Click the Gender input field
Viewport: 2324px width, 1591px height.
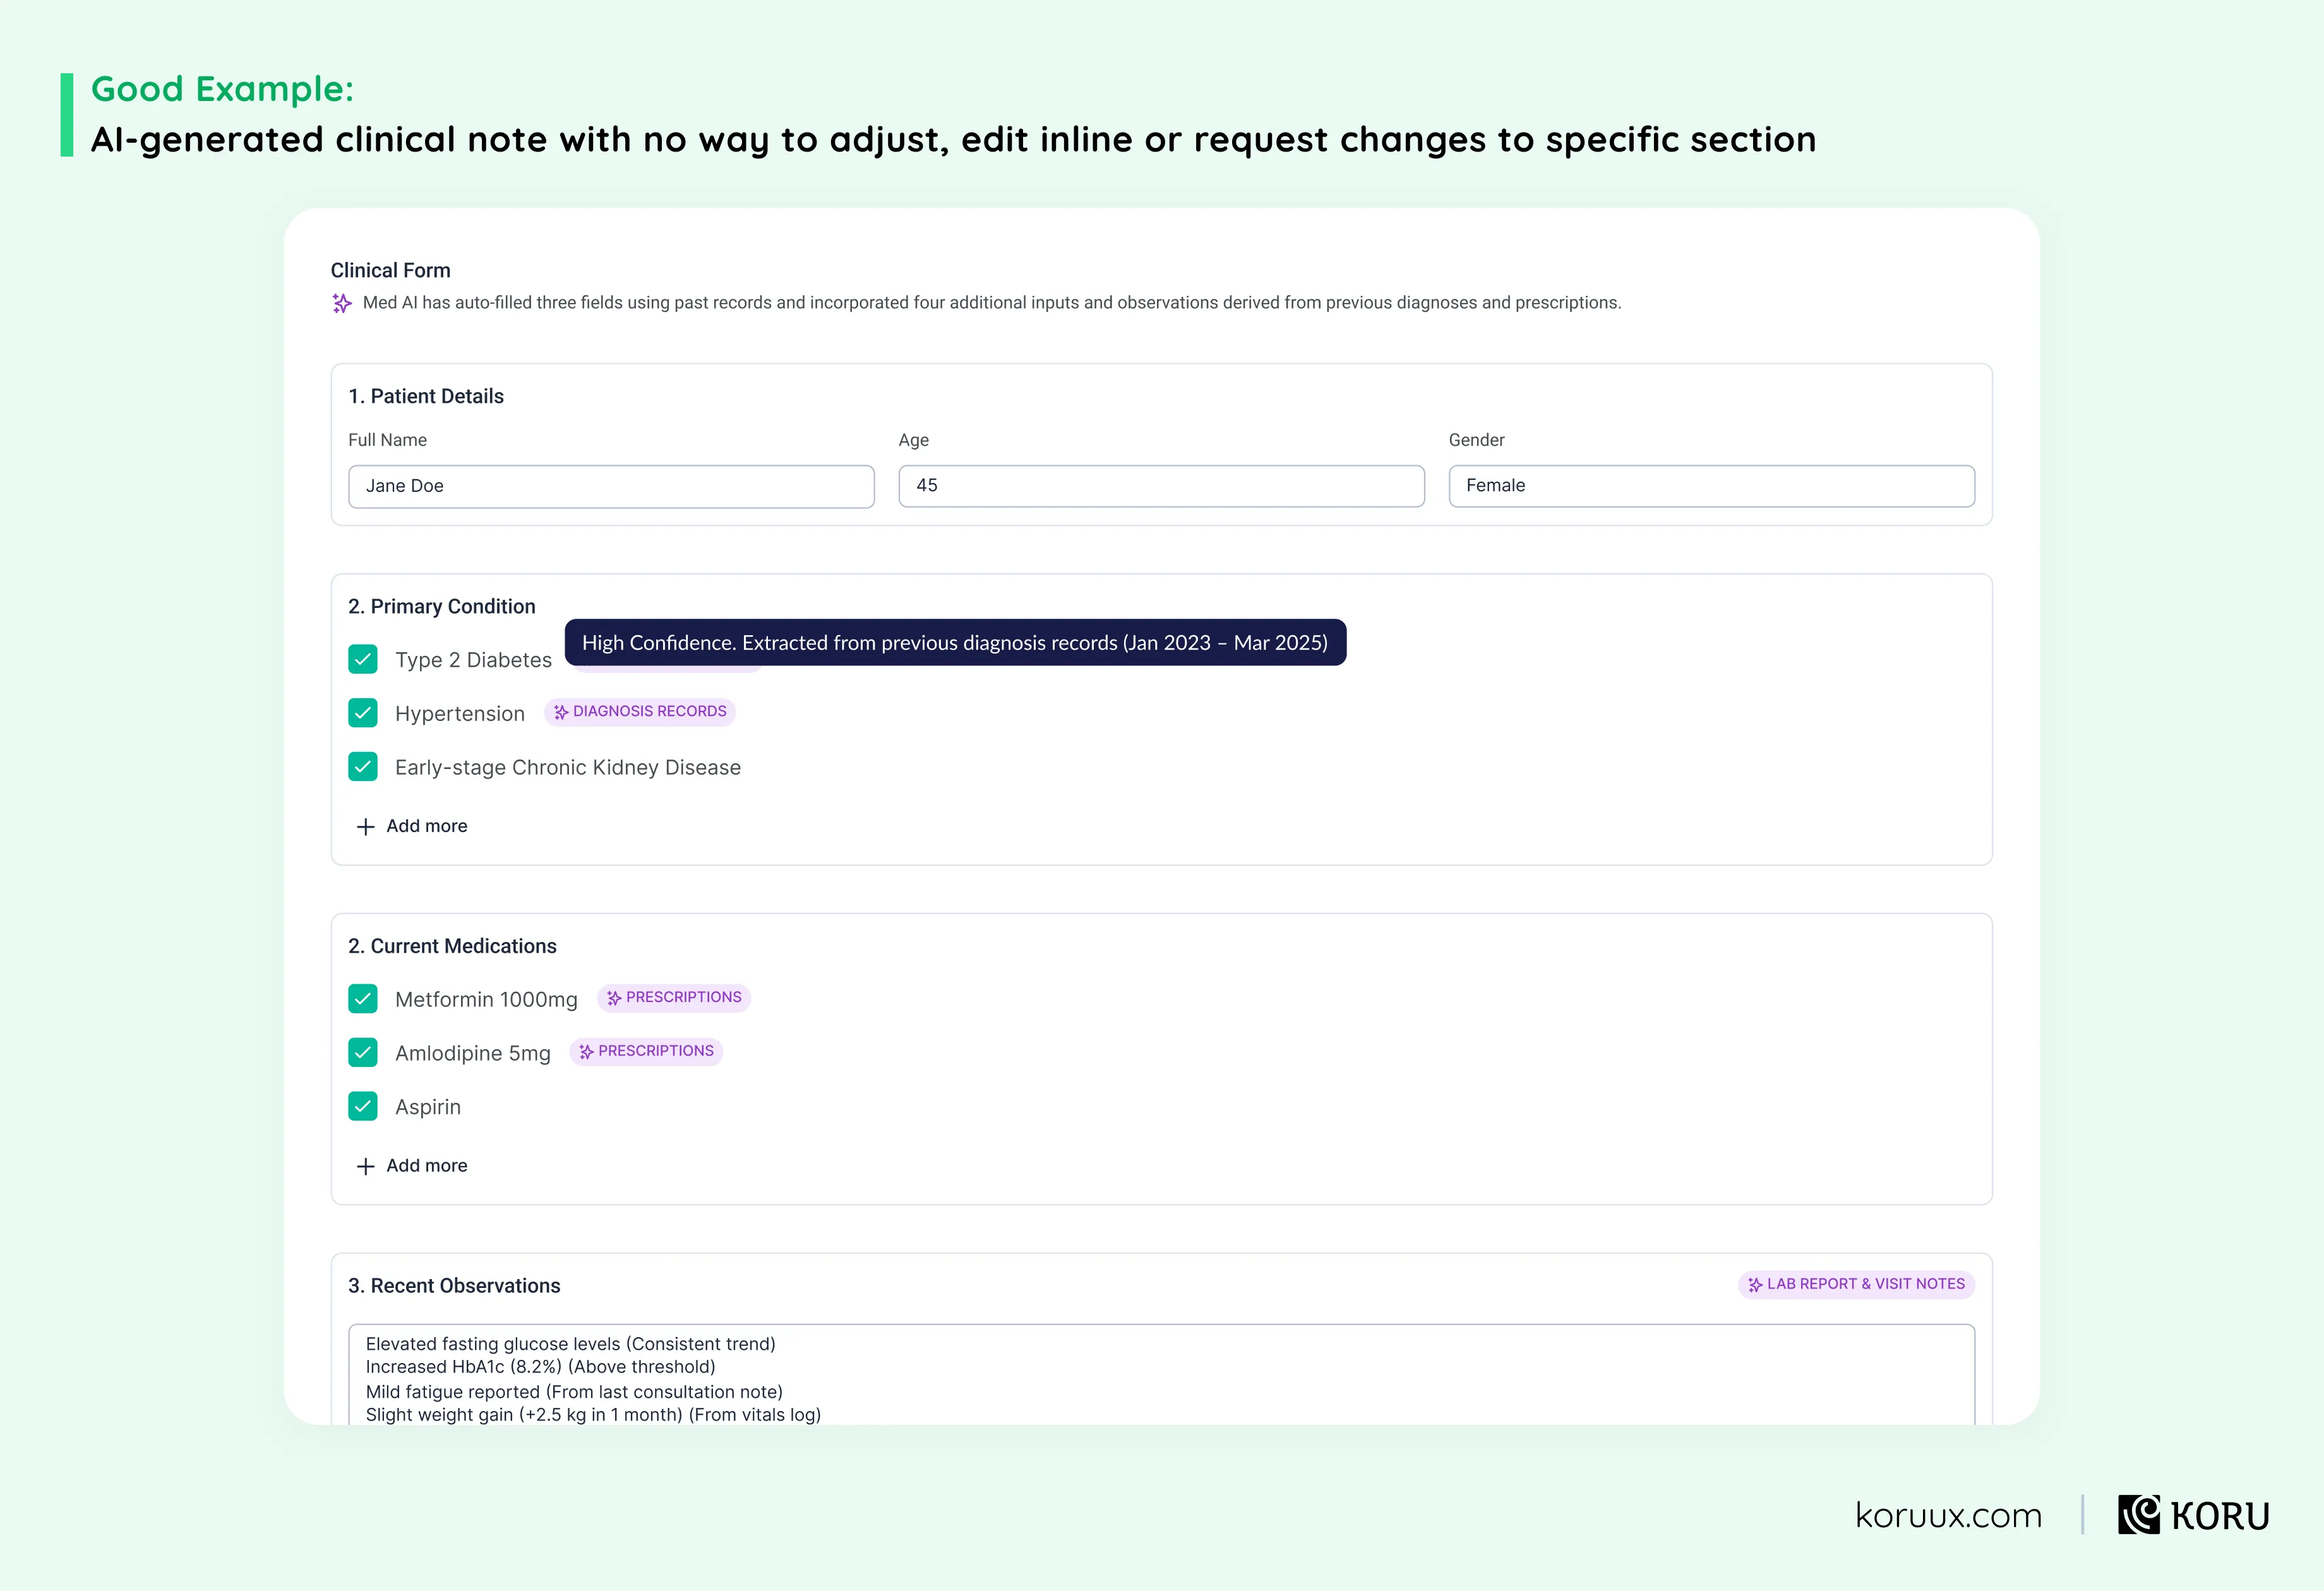(1711, 486)
